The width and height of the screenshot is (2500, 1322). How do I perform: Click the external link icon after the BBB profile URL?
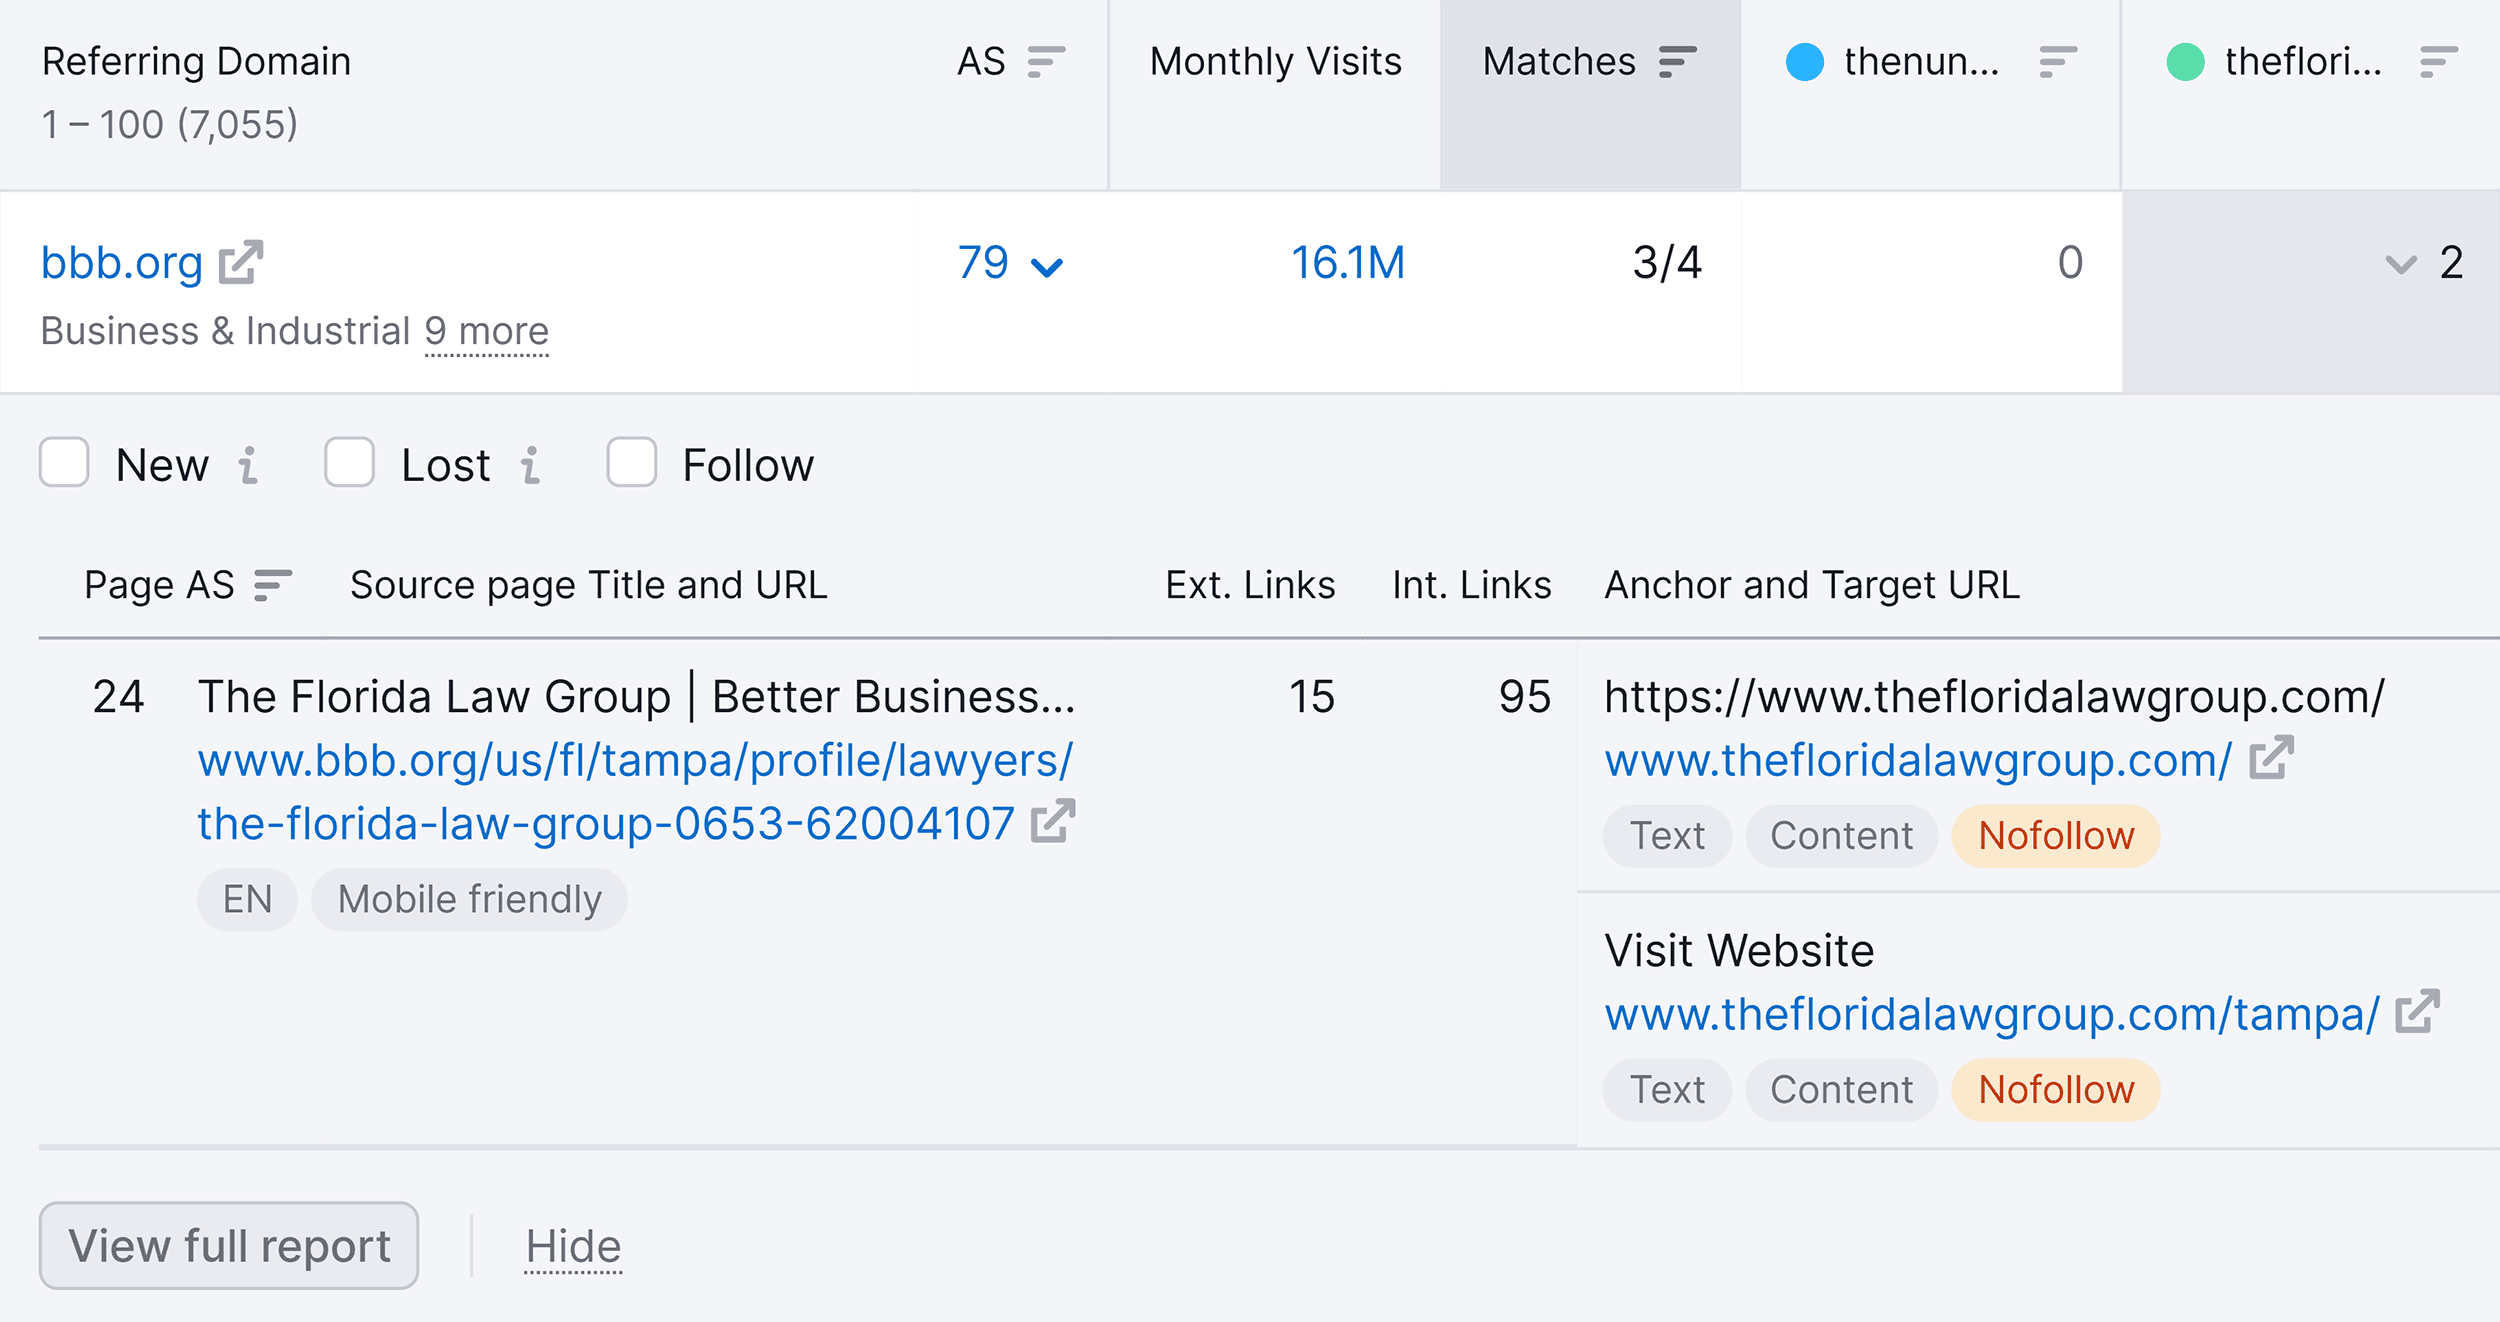pyautogui.click(x=1052, y=824)
